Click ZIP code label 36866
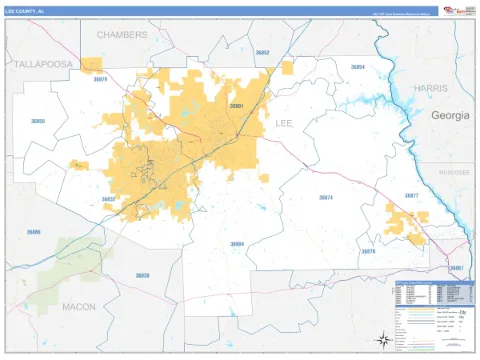The width and height of the screenshot is (480, 360). point(34,232)
